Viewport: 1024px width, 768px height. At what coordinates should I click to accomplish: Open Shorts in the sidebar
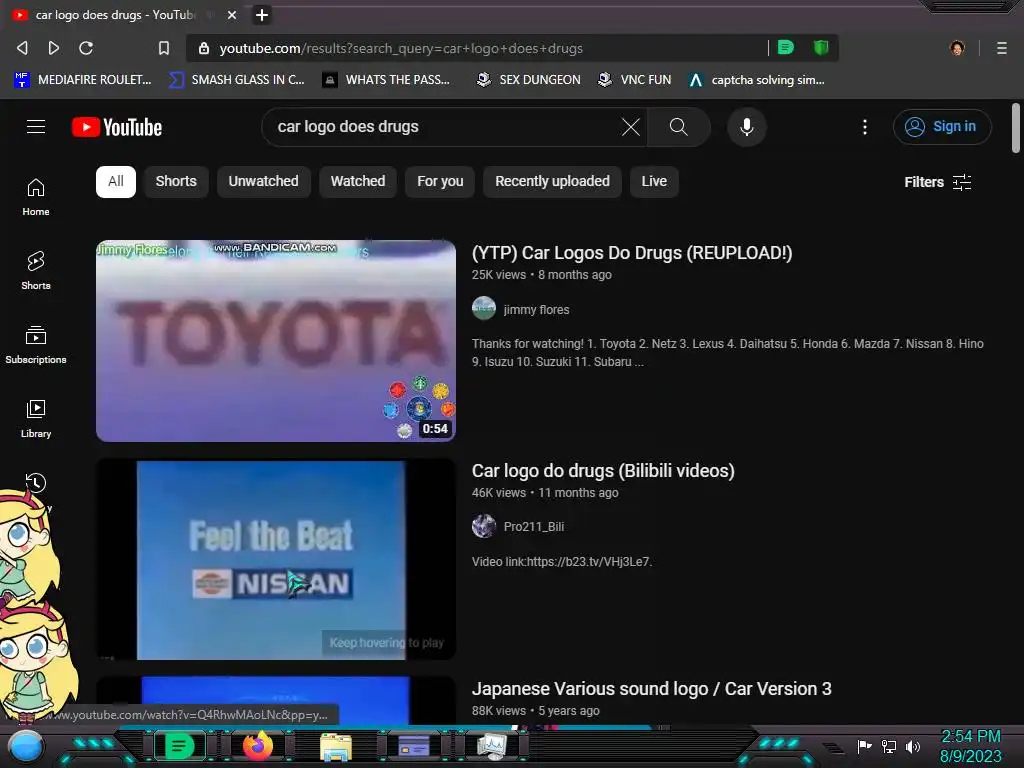(36, 270)
